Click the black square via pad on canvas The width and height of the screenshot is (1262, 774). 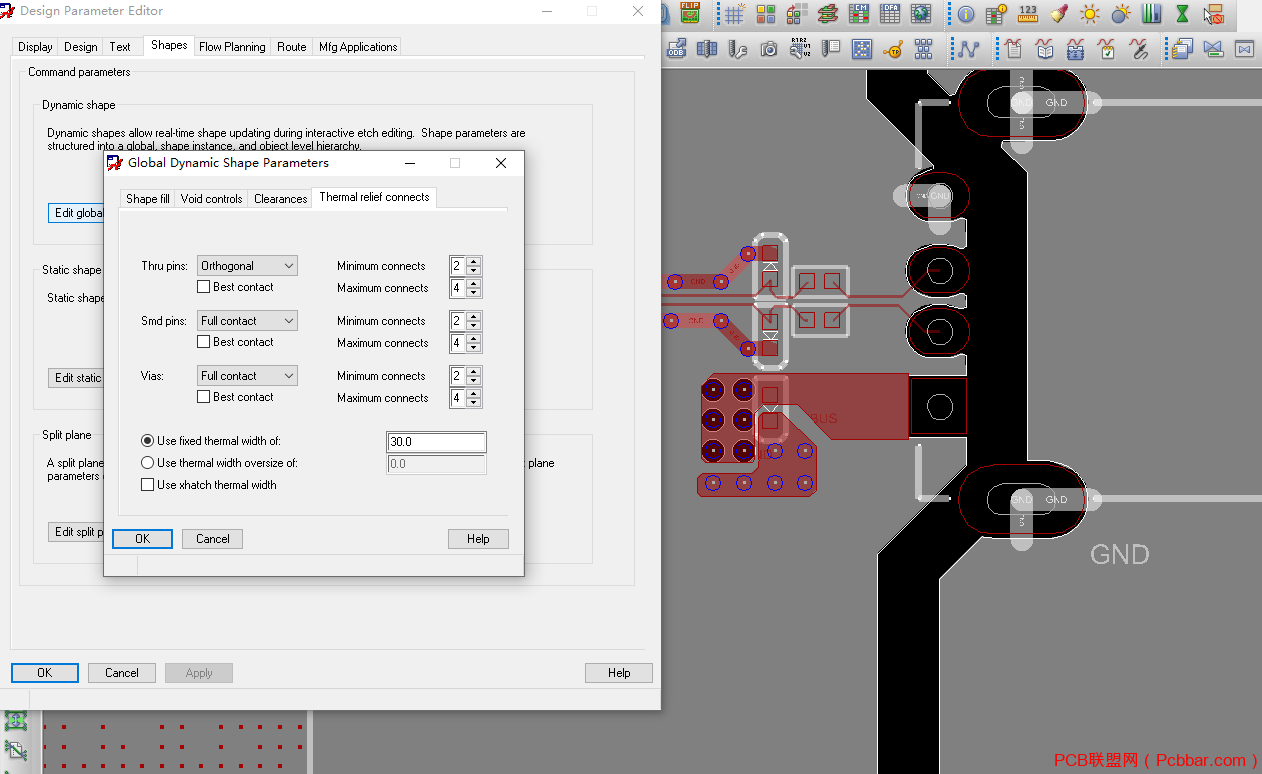click(x=938, y=406)
